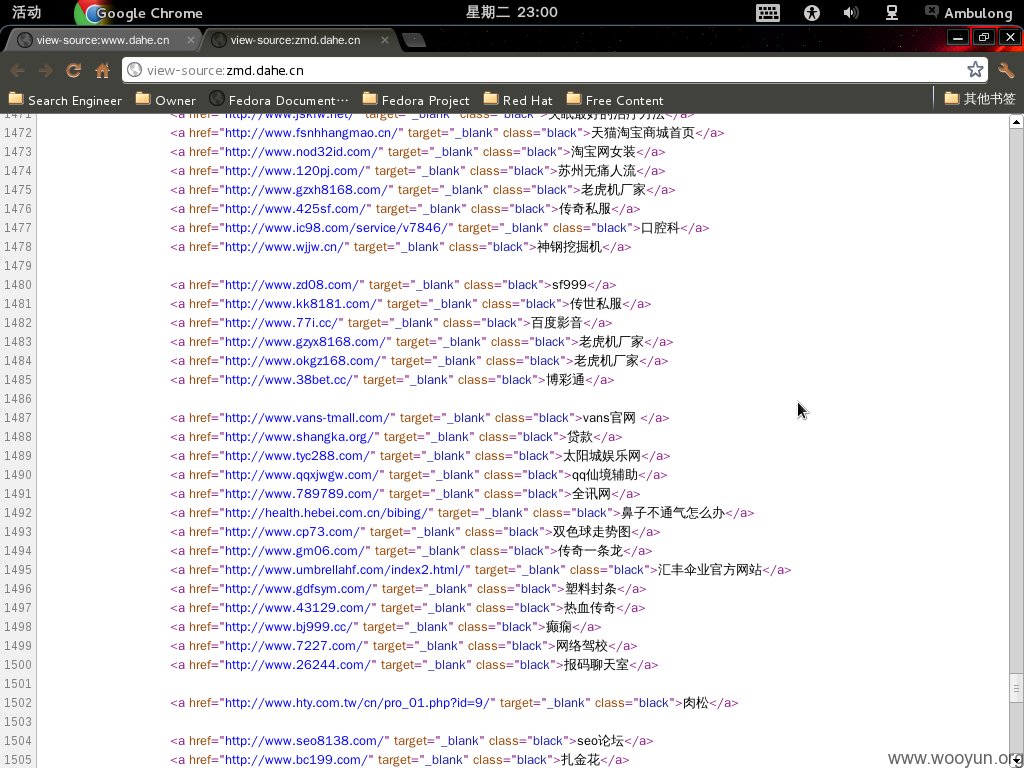Image resolution: width=1024 pixels, height=768 pixels.
Task: Open the hty.com.tw/cn/pro_01.php link
Action: click(x=358, y=703)
